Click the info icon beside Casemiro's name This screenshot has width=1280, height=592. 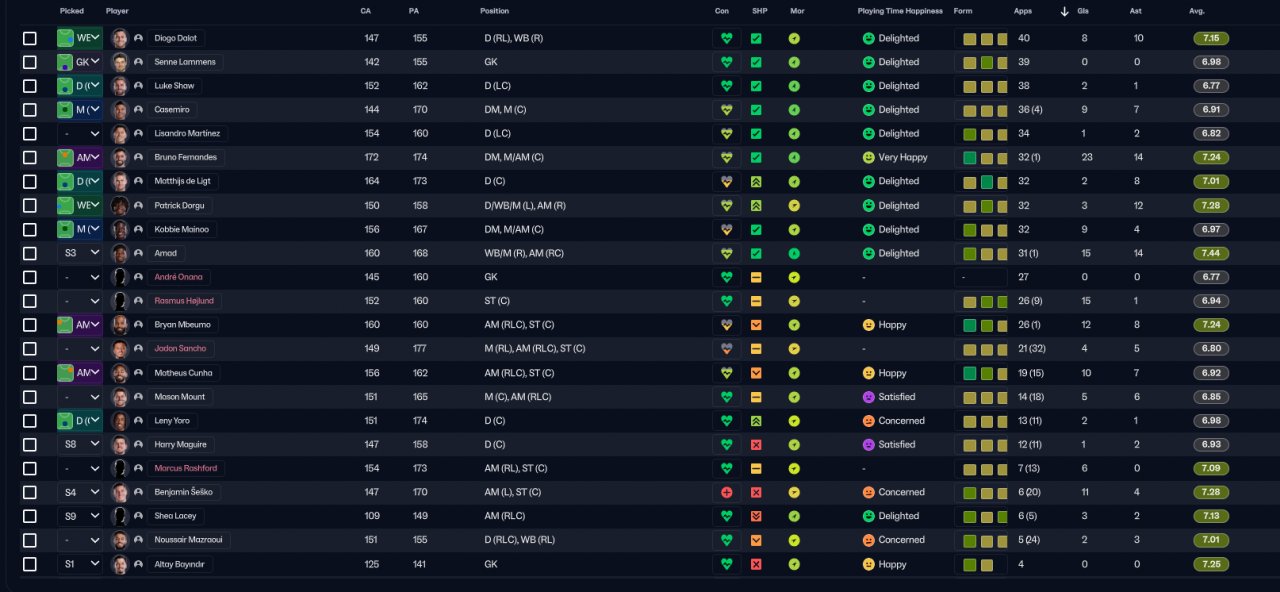138,110
